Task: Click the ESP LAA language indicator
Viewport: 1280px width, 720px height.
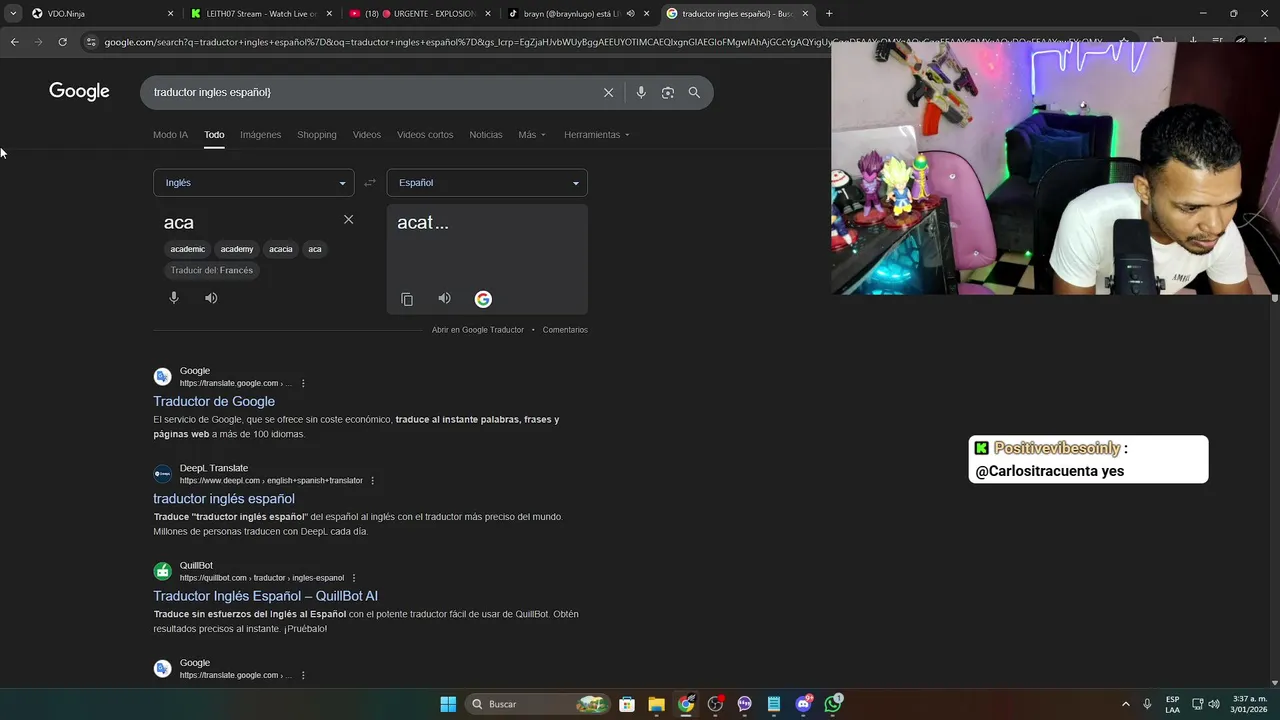Action: 1172,704
